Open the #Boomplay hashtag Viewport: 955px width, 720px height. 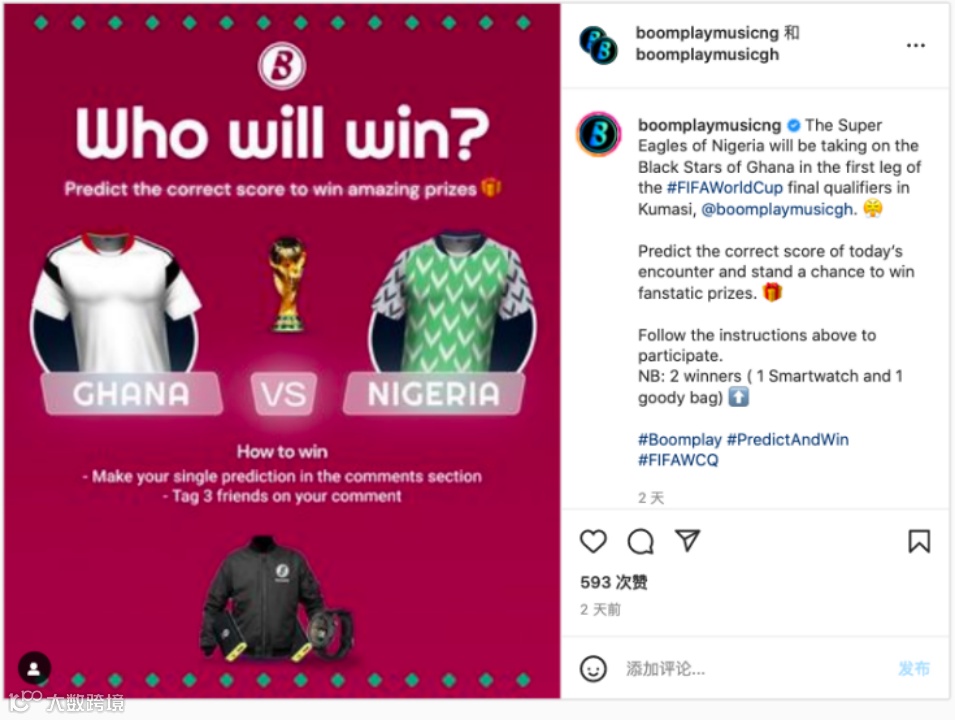click(680, 439)
